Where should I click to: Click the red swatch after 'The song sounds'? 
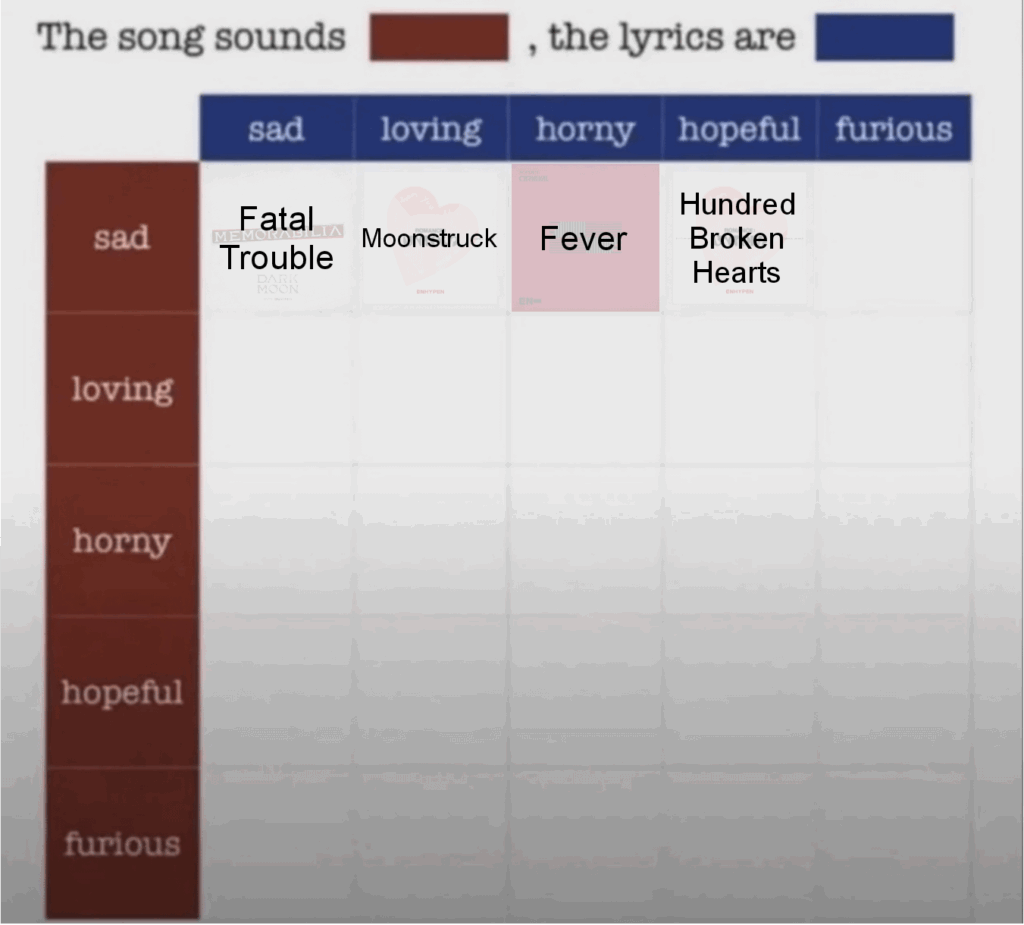point(439,37)
